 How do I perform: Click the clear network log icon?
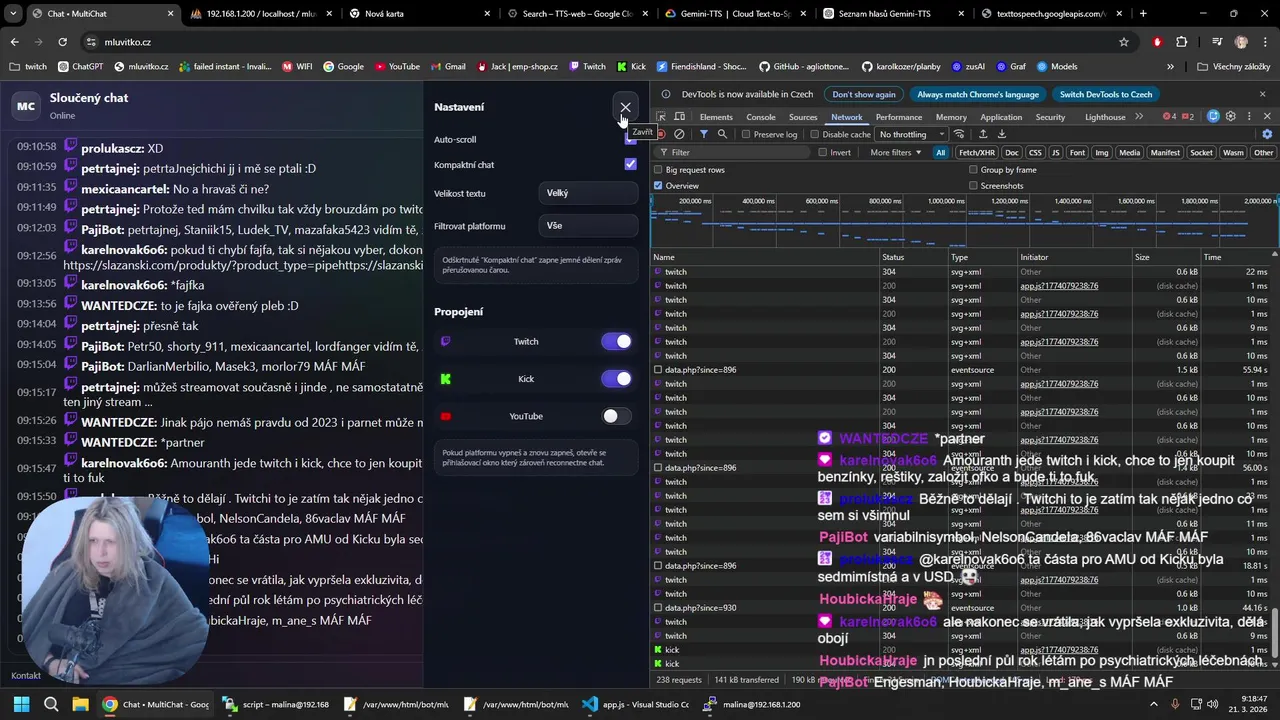coord(679,134)
